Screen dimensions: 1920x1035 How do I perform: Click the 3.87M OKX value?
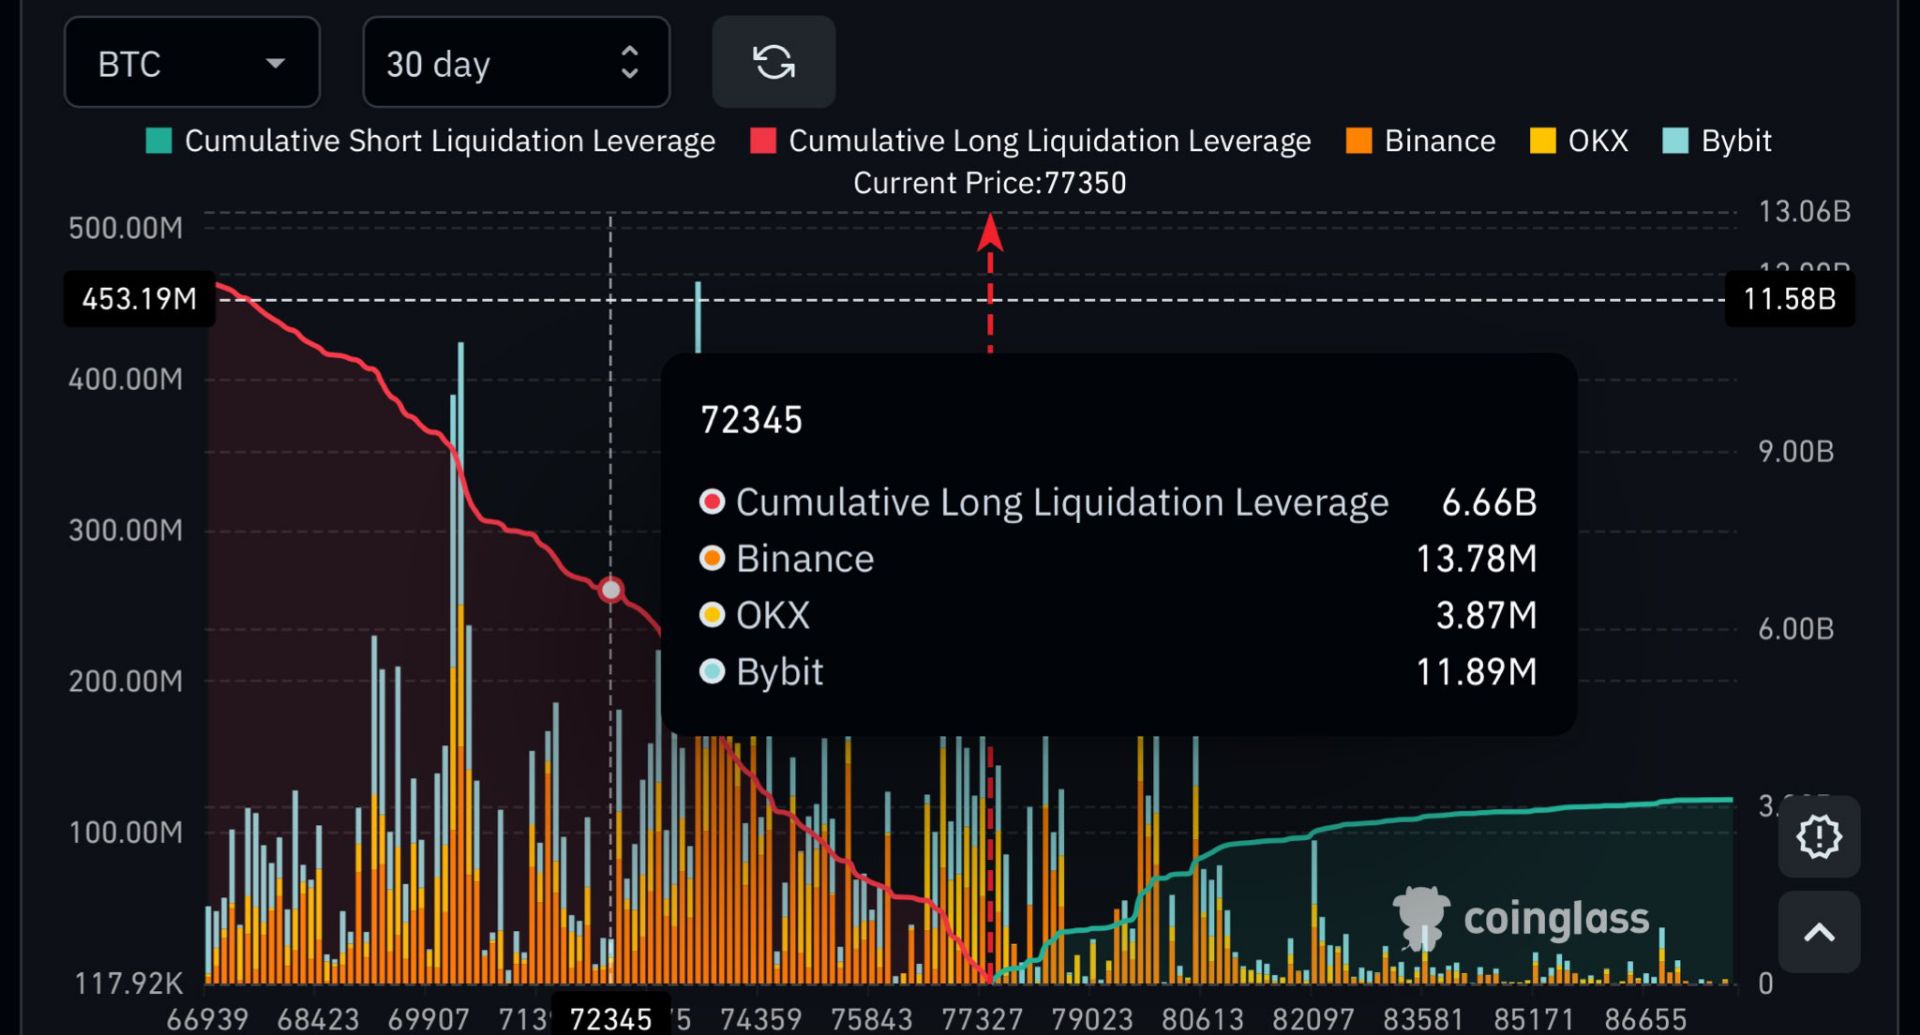coord(1487,615)
